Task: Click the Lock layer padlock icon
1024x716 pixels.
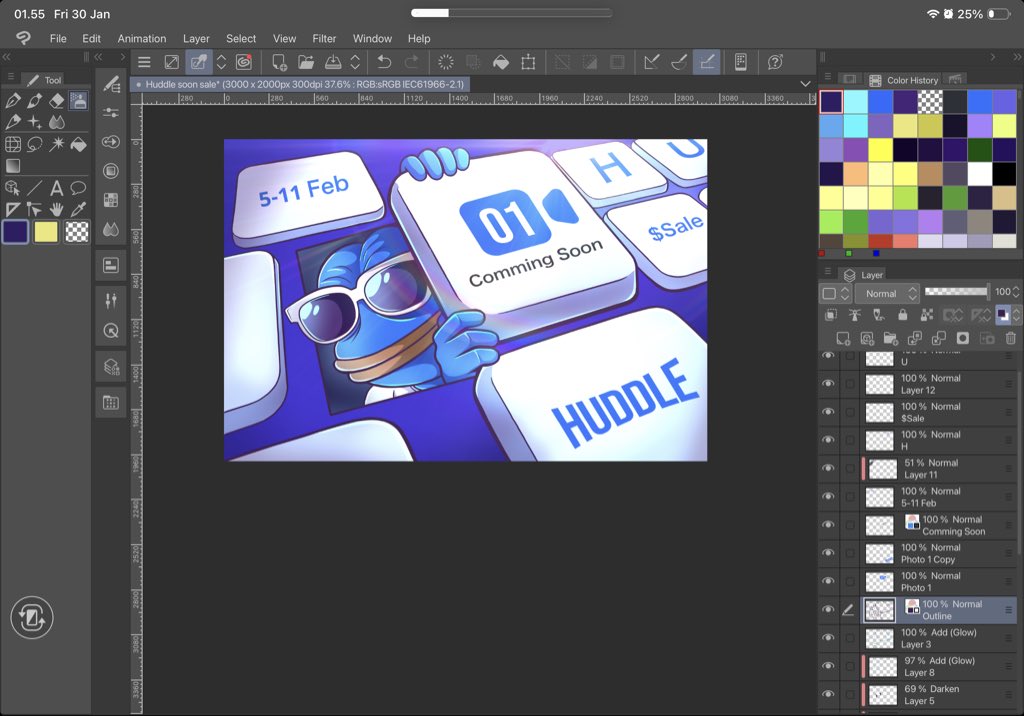Action: (903, 315)
